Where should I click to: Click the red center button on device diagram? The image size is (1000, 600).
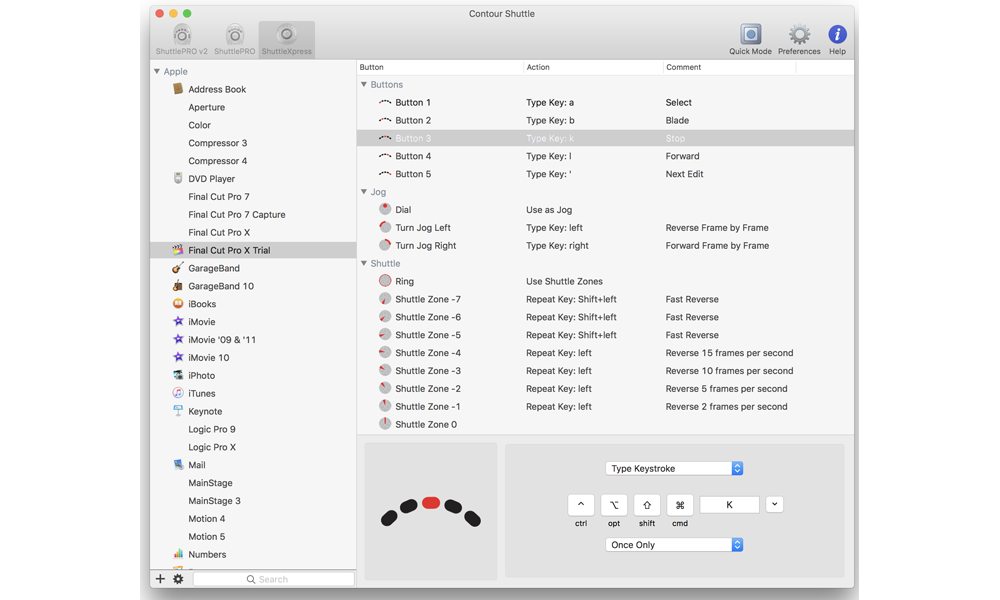pos(431,503)
